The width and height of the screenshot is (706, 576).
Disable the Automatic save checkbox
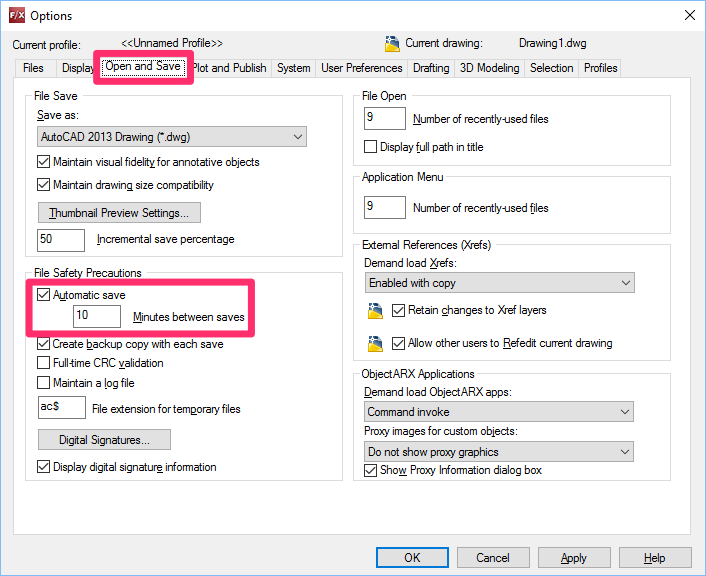click(43, 295)
